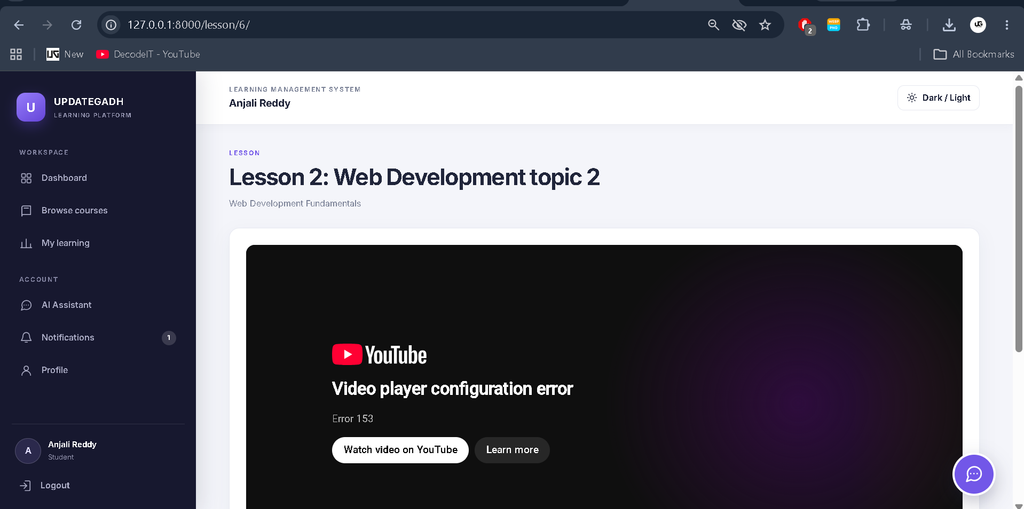Click the Browse courses book icon
The height and width of the screenshot is (509, 1024).
26,210
